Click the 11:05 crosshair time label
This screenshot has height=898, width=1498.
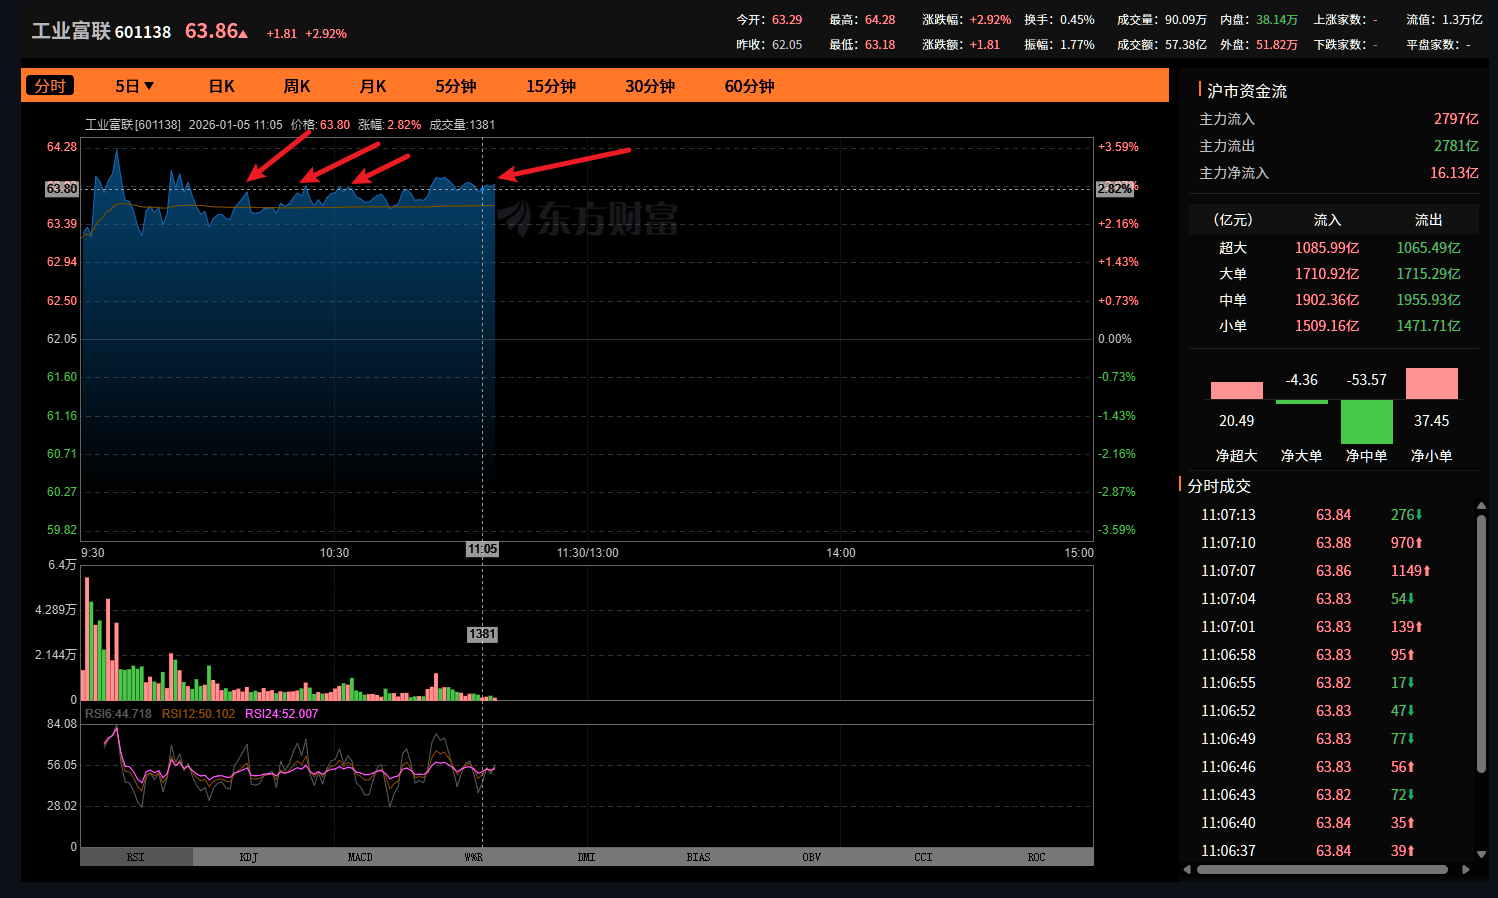(482, 549)
